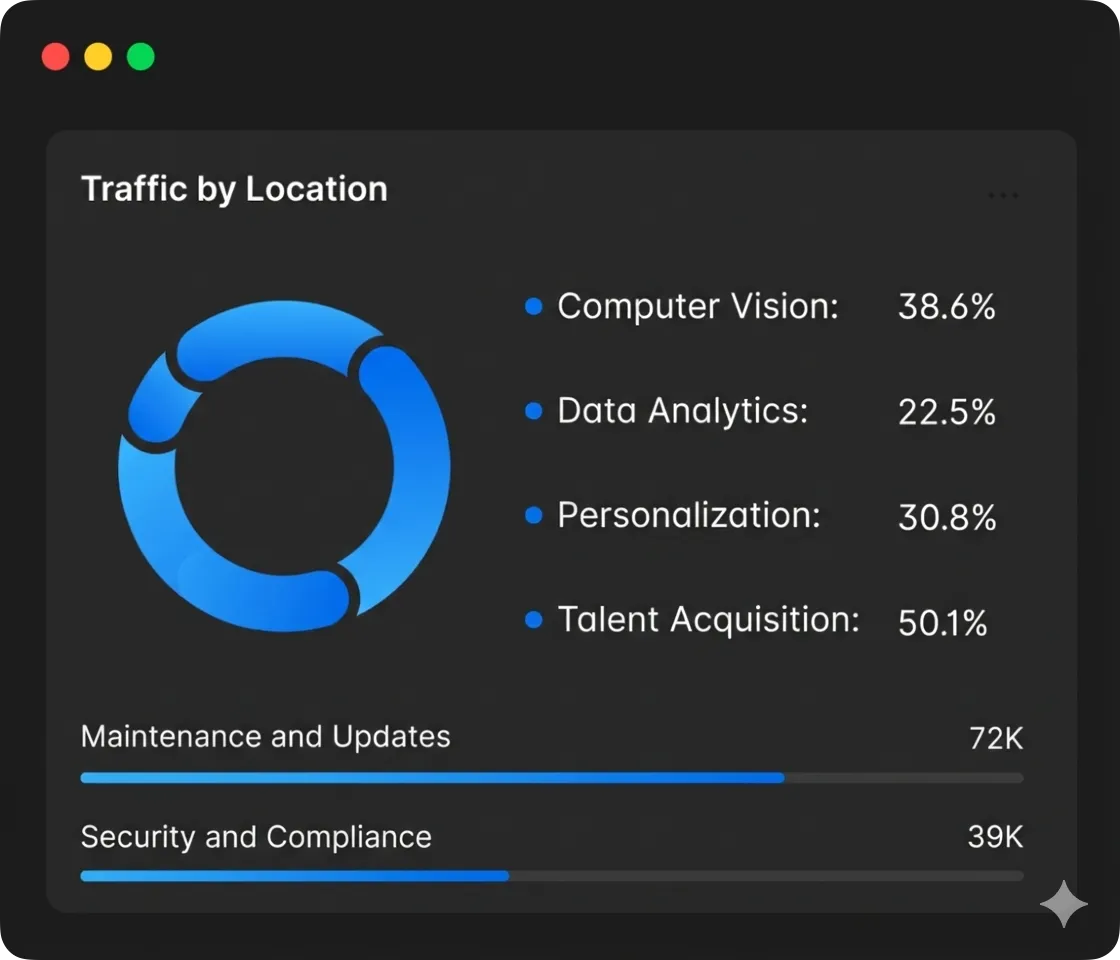
Task: Click the green maximize window button
Action: pyautogui.click(x=141, y=56)
